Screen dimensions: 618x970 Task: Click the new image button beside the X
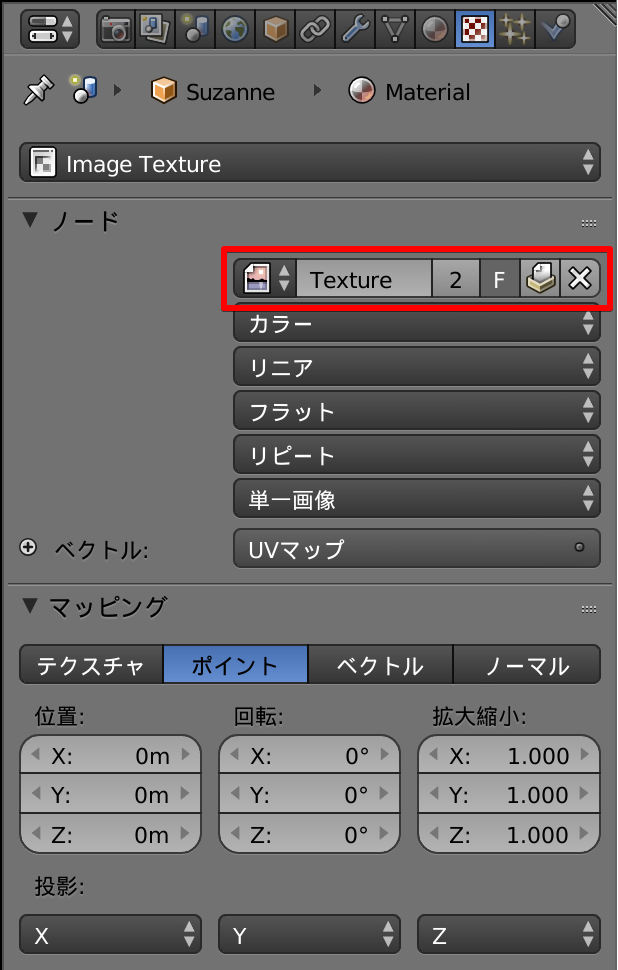point(540,279)
